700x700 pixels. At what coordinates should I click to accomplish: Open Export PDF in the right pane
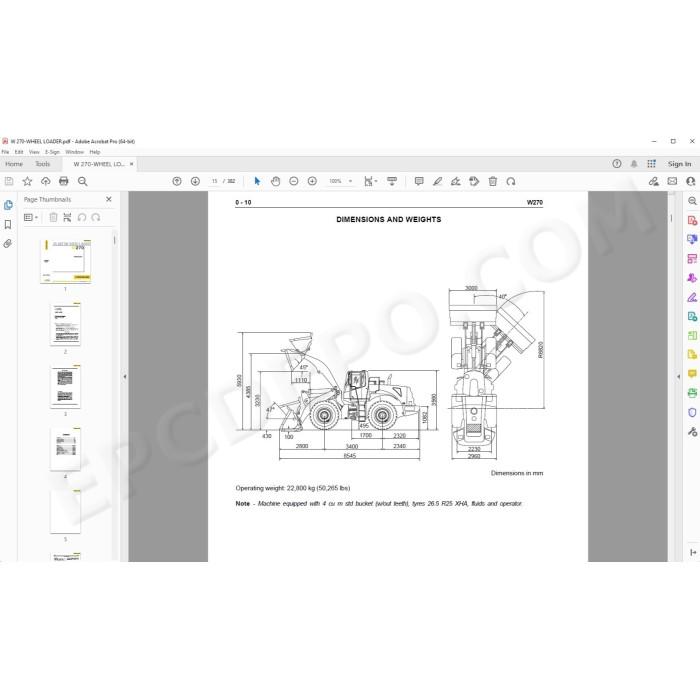tap(692, 316)
